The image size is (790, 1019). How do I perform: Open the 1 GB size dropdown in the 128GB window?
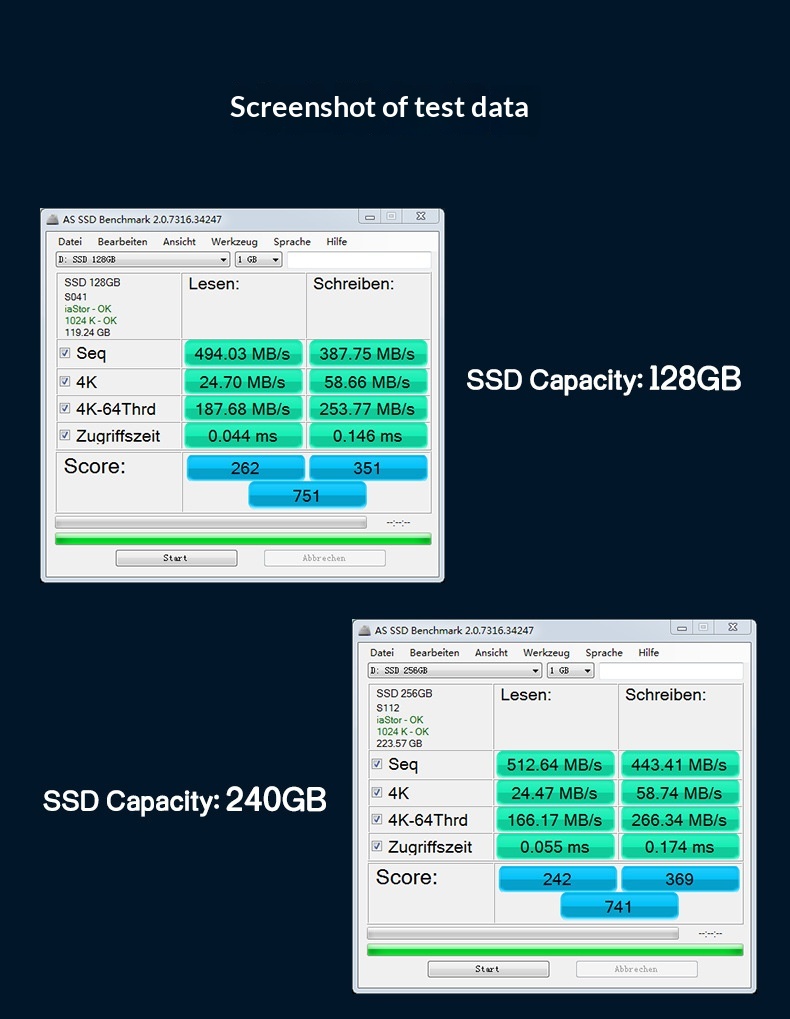coord(258,259)
